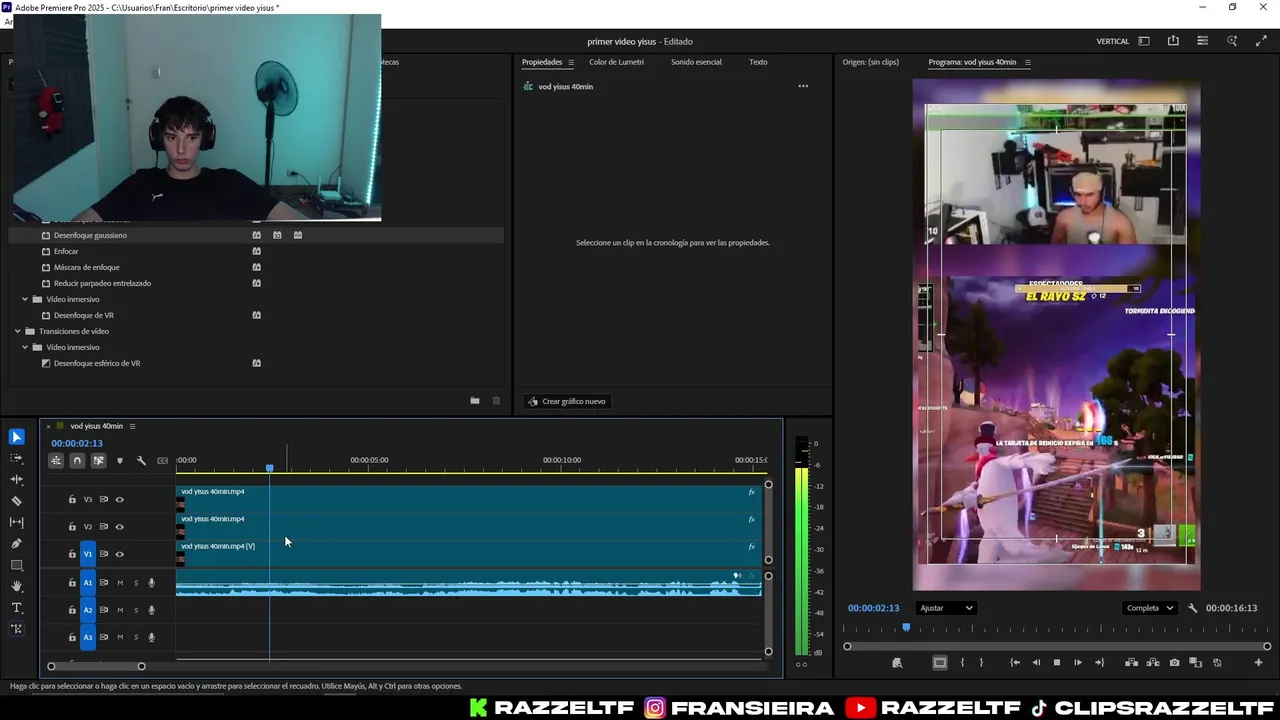Open the workspaces panel icon in header
Screen dimensions: 1280x720
click(1144, 41)
